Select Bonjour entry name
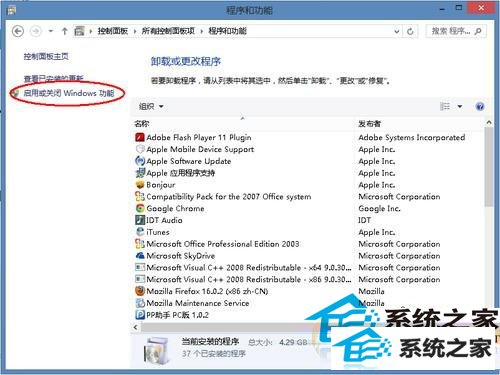500x375 pixels. click(161, 185)
